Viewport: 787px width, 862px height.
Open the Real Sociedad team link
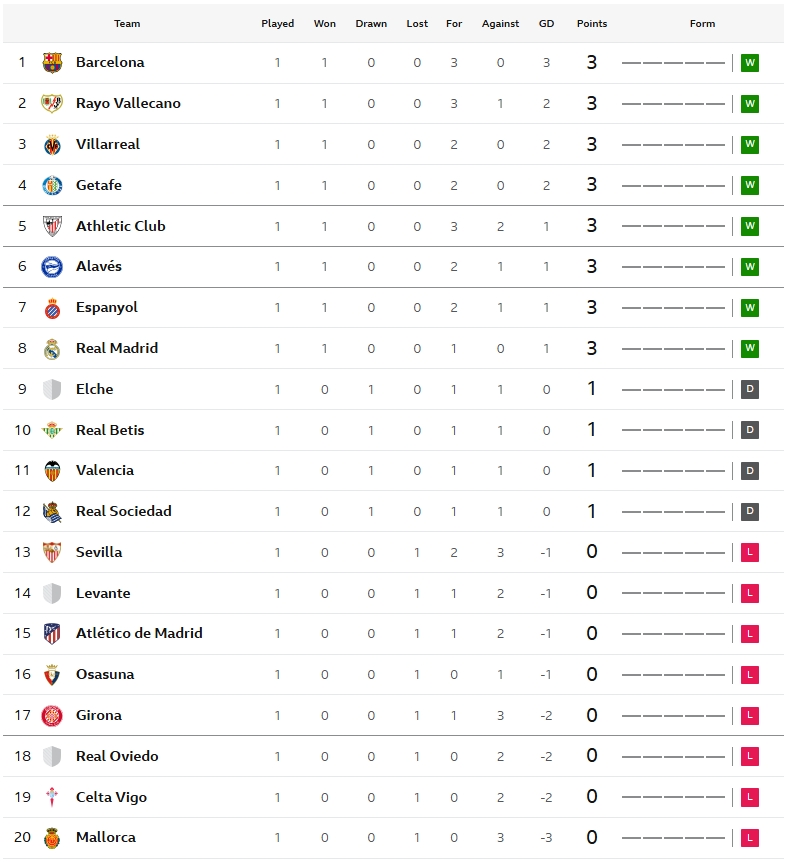(124, 511)
